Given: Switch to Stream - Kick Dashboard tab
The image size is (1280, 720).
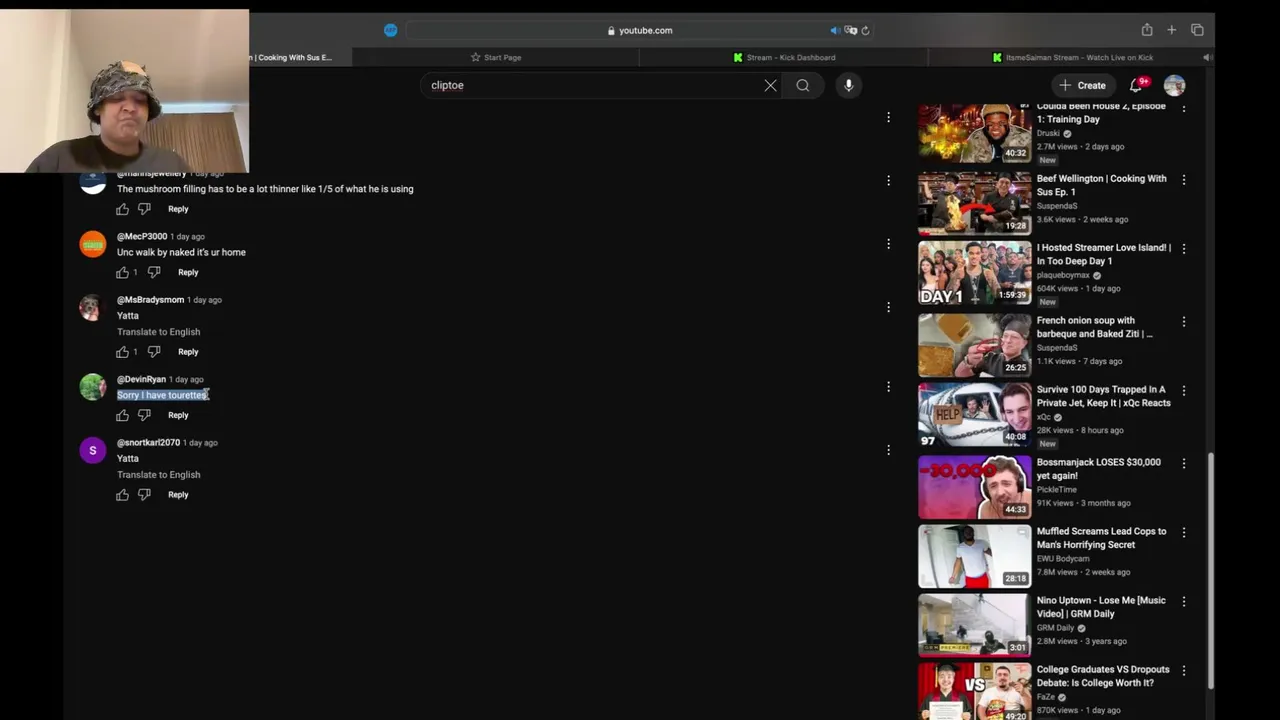Looking at the screenshot, I should click(784, 57).
